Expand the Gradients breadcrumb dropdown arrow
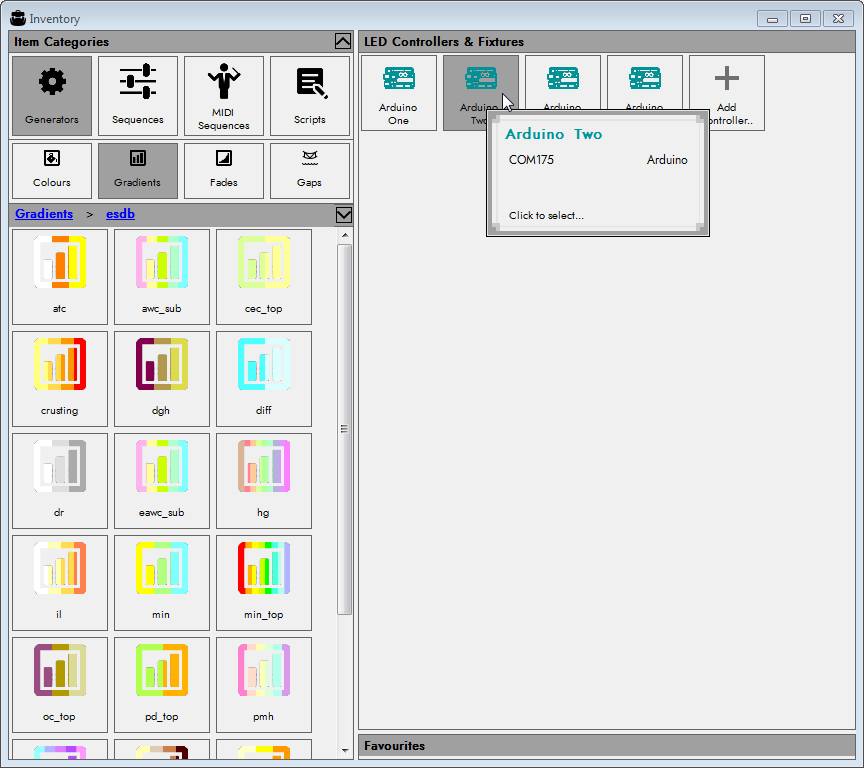This screenshot has width=864, height=768. (343, 214)
